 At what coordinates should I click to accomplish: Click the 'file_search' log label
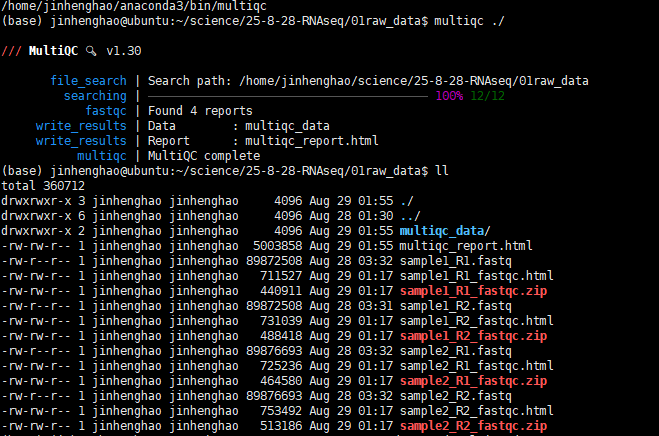(88, 81)
